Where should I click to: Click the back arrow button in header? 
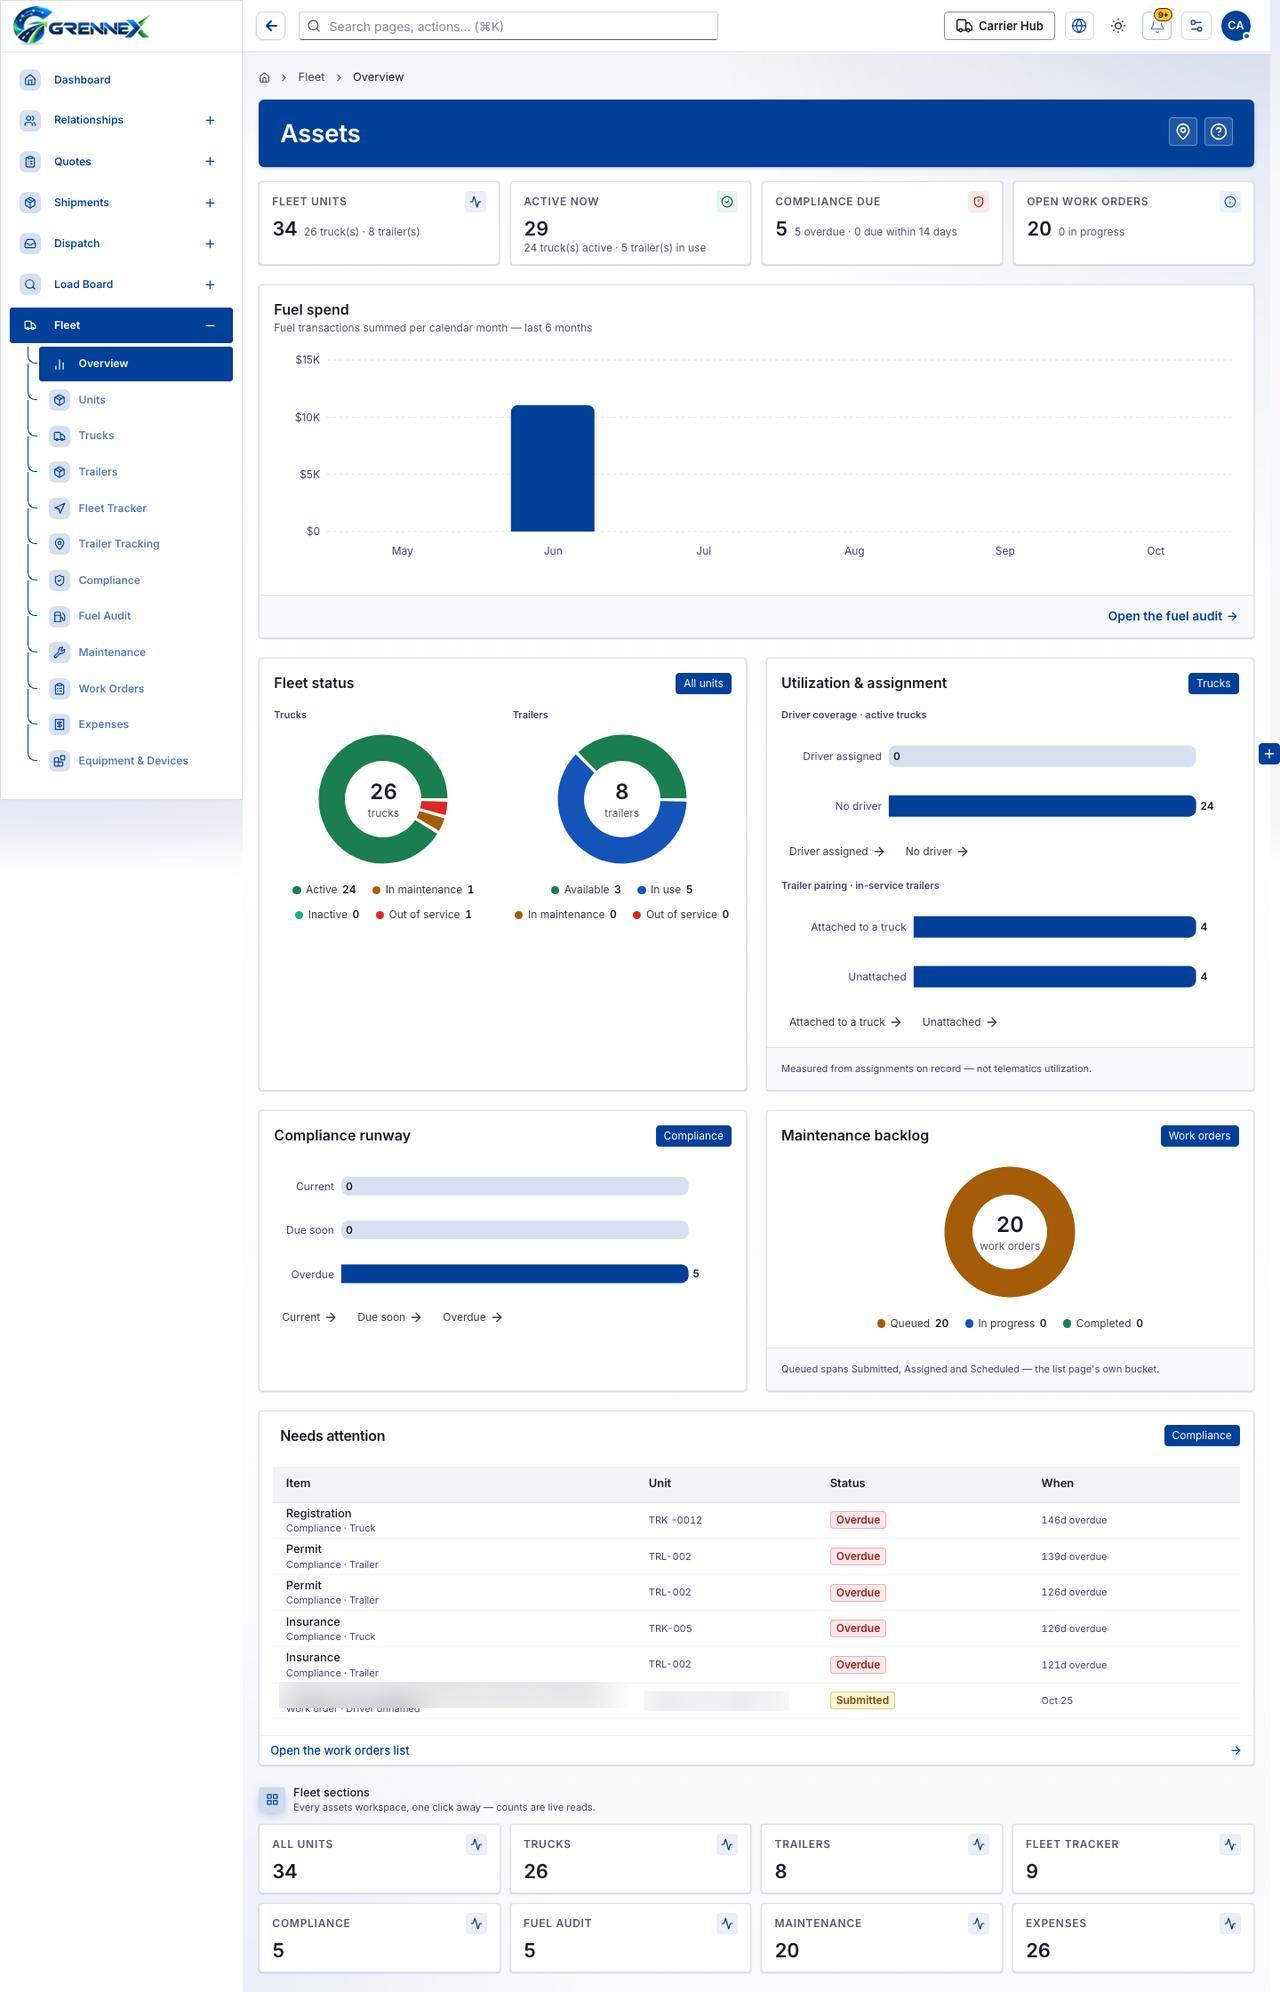point(271,26)
